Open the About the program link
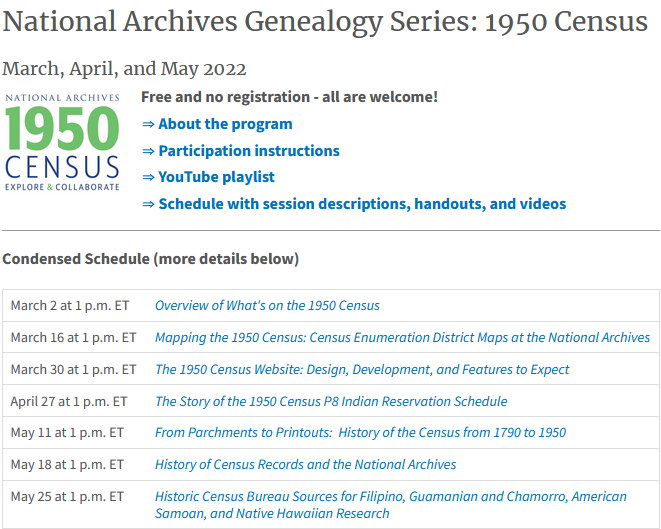This screenshot has width=661, height=529. pyautogui.click(x=225, y=124)
